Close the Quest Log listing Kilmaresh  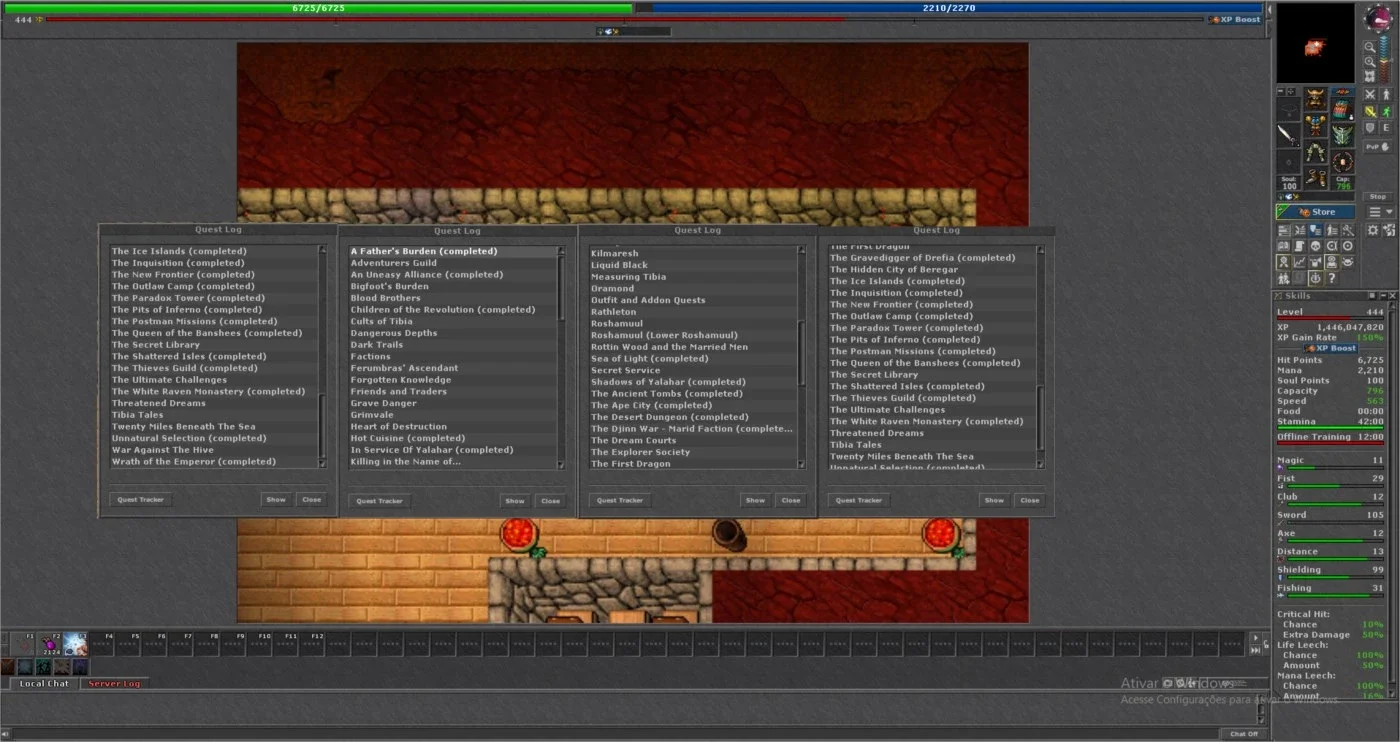click(791, 500)
